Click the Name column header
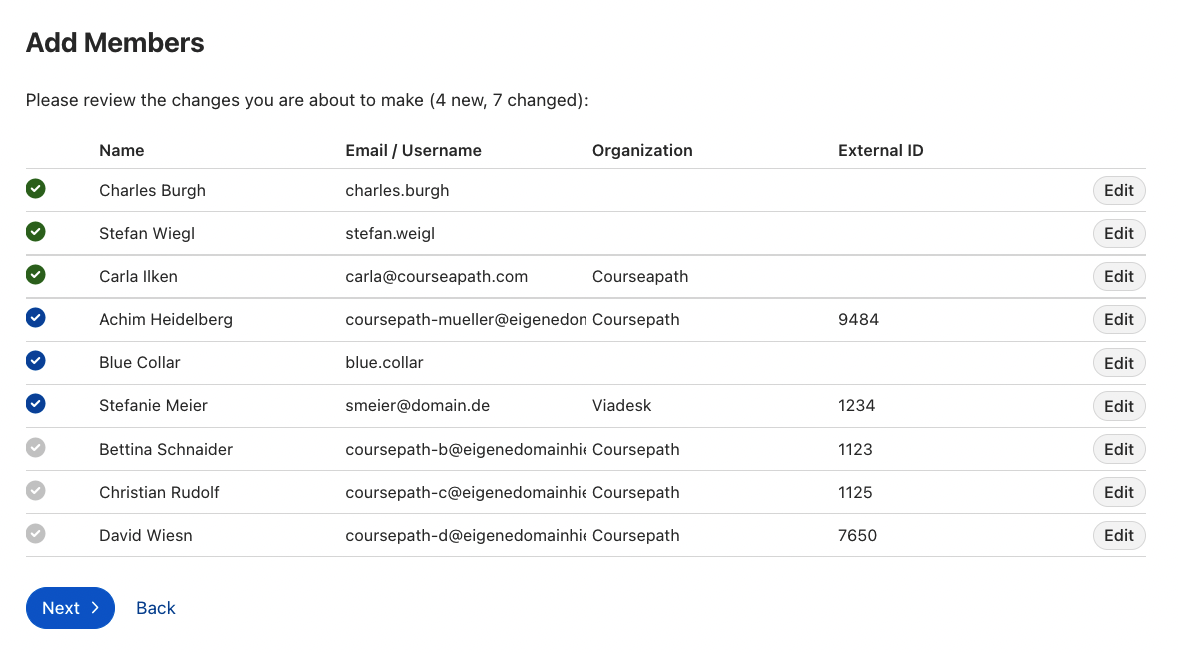Screen dimensions: 1178x653 click(x=122, y=151)
